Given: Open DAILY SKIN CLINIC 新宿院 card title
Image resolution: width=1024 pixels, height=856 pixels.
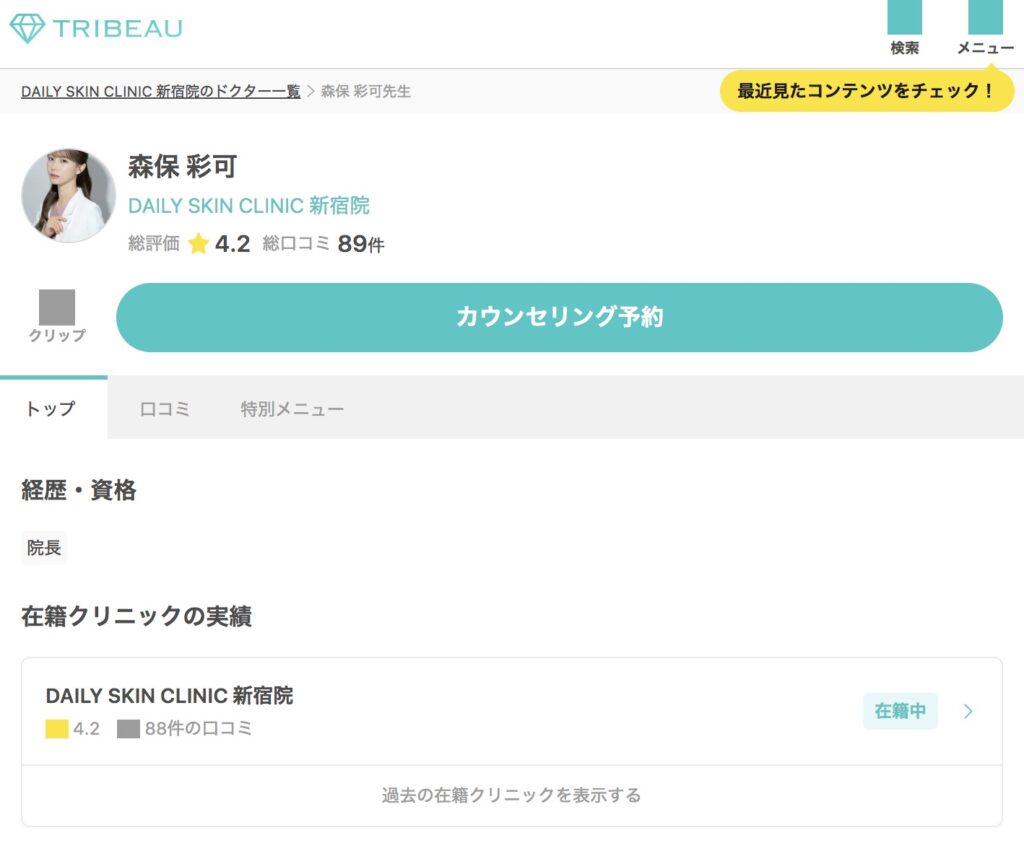Looking at the screenshot, I should click(x=169, y=696).
